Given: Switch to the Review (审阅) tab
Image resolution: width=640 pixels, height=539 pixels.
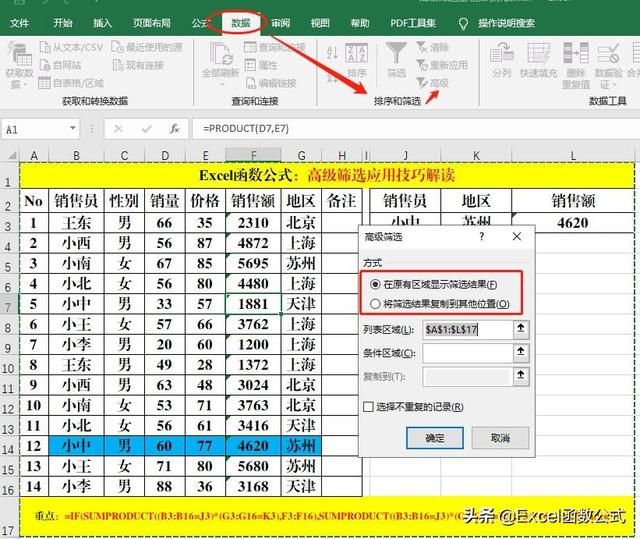Looking at the screenshot, I should [280, 23].
